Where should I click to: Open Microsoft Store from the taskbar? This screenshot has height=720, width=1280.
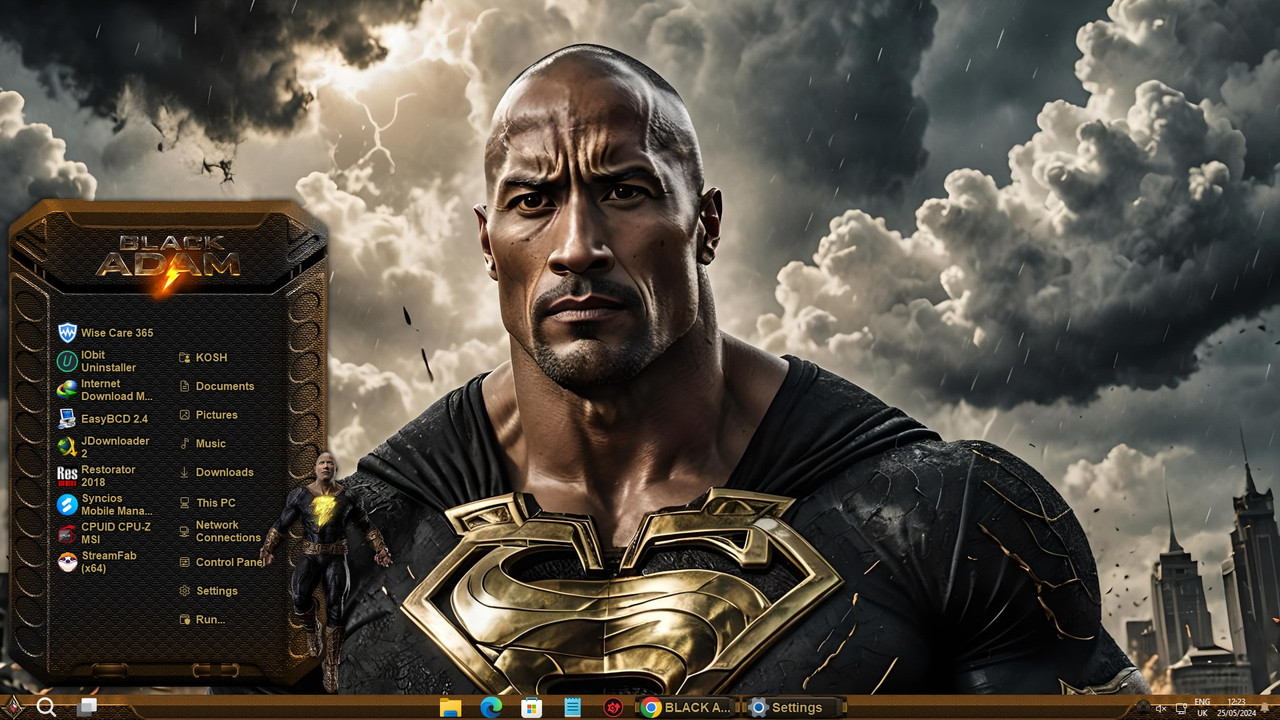(532, 707)
